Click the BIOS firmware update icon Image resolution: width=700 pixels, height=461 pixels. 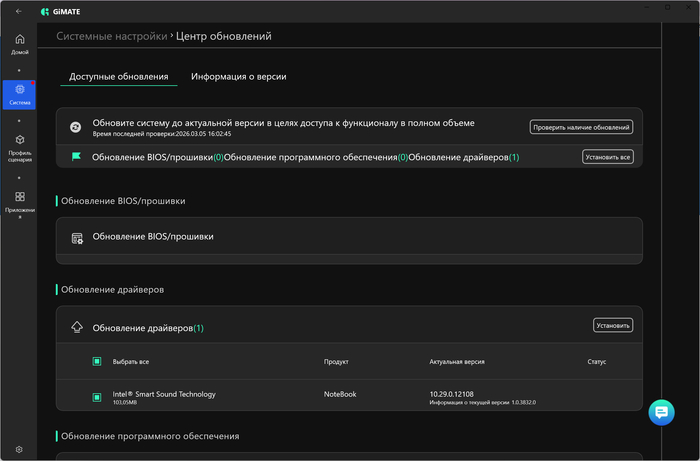(77, 238)
